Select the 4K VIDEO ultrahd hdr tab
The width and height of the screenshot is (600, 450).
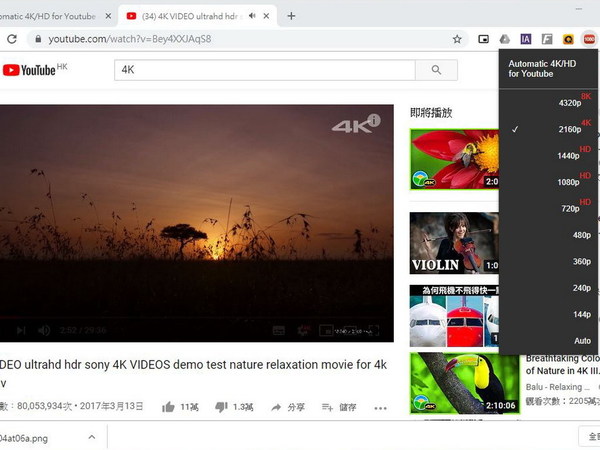click(x=191, y=16)
